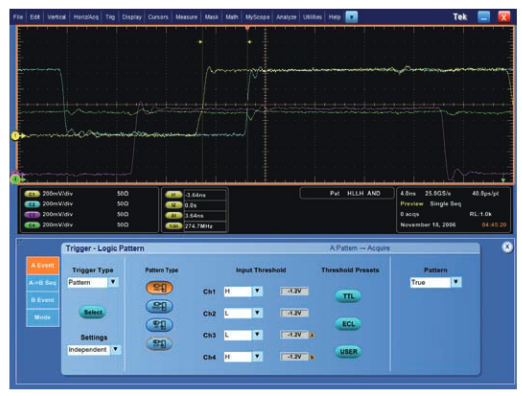Click the small orange indicator beside Ch3 threshold

(x=312, y=335)
